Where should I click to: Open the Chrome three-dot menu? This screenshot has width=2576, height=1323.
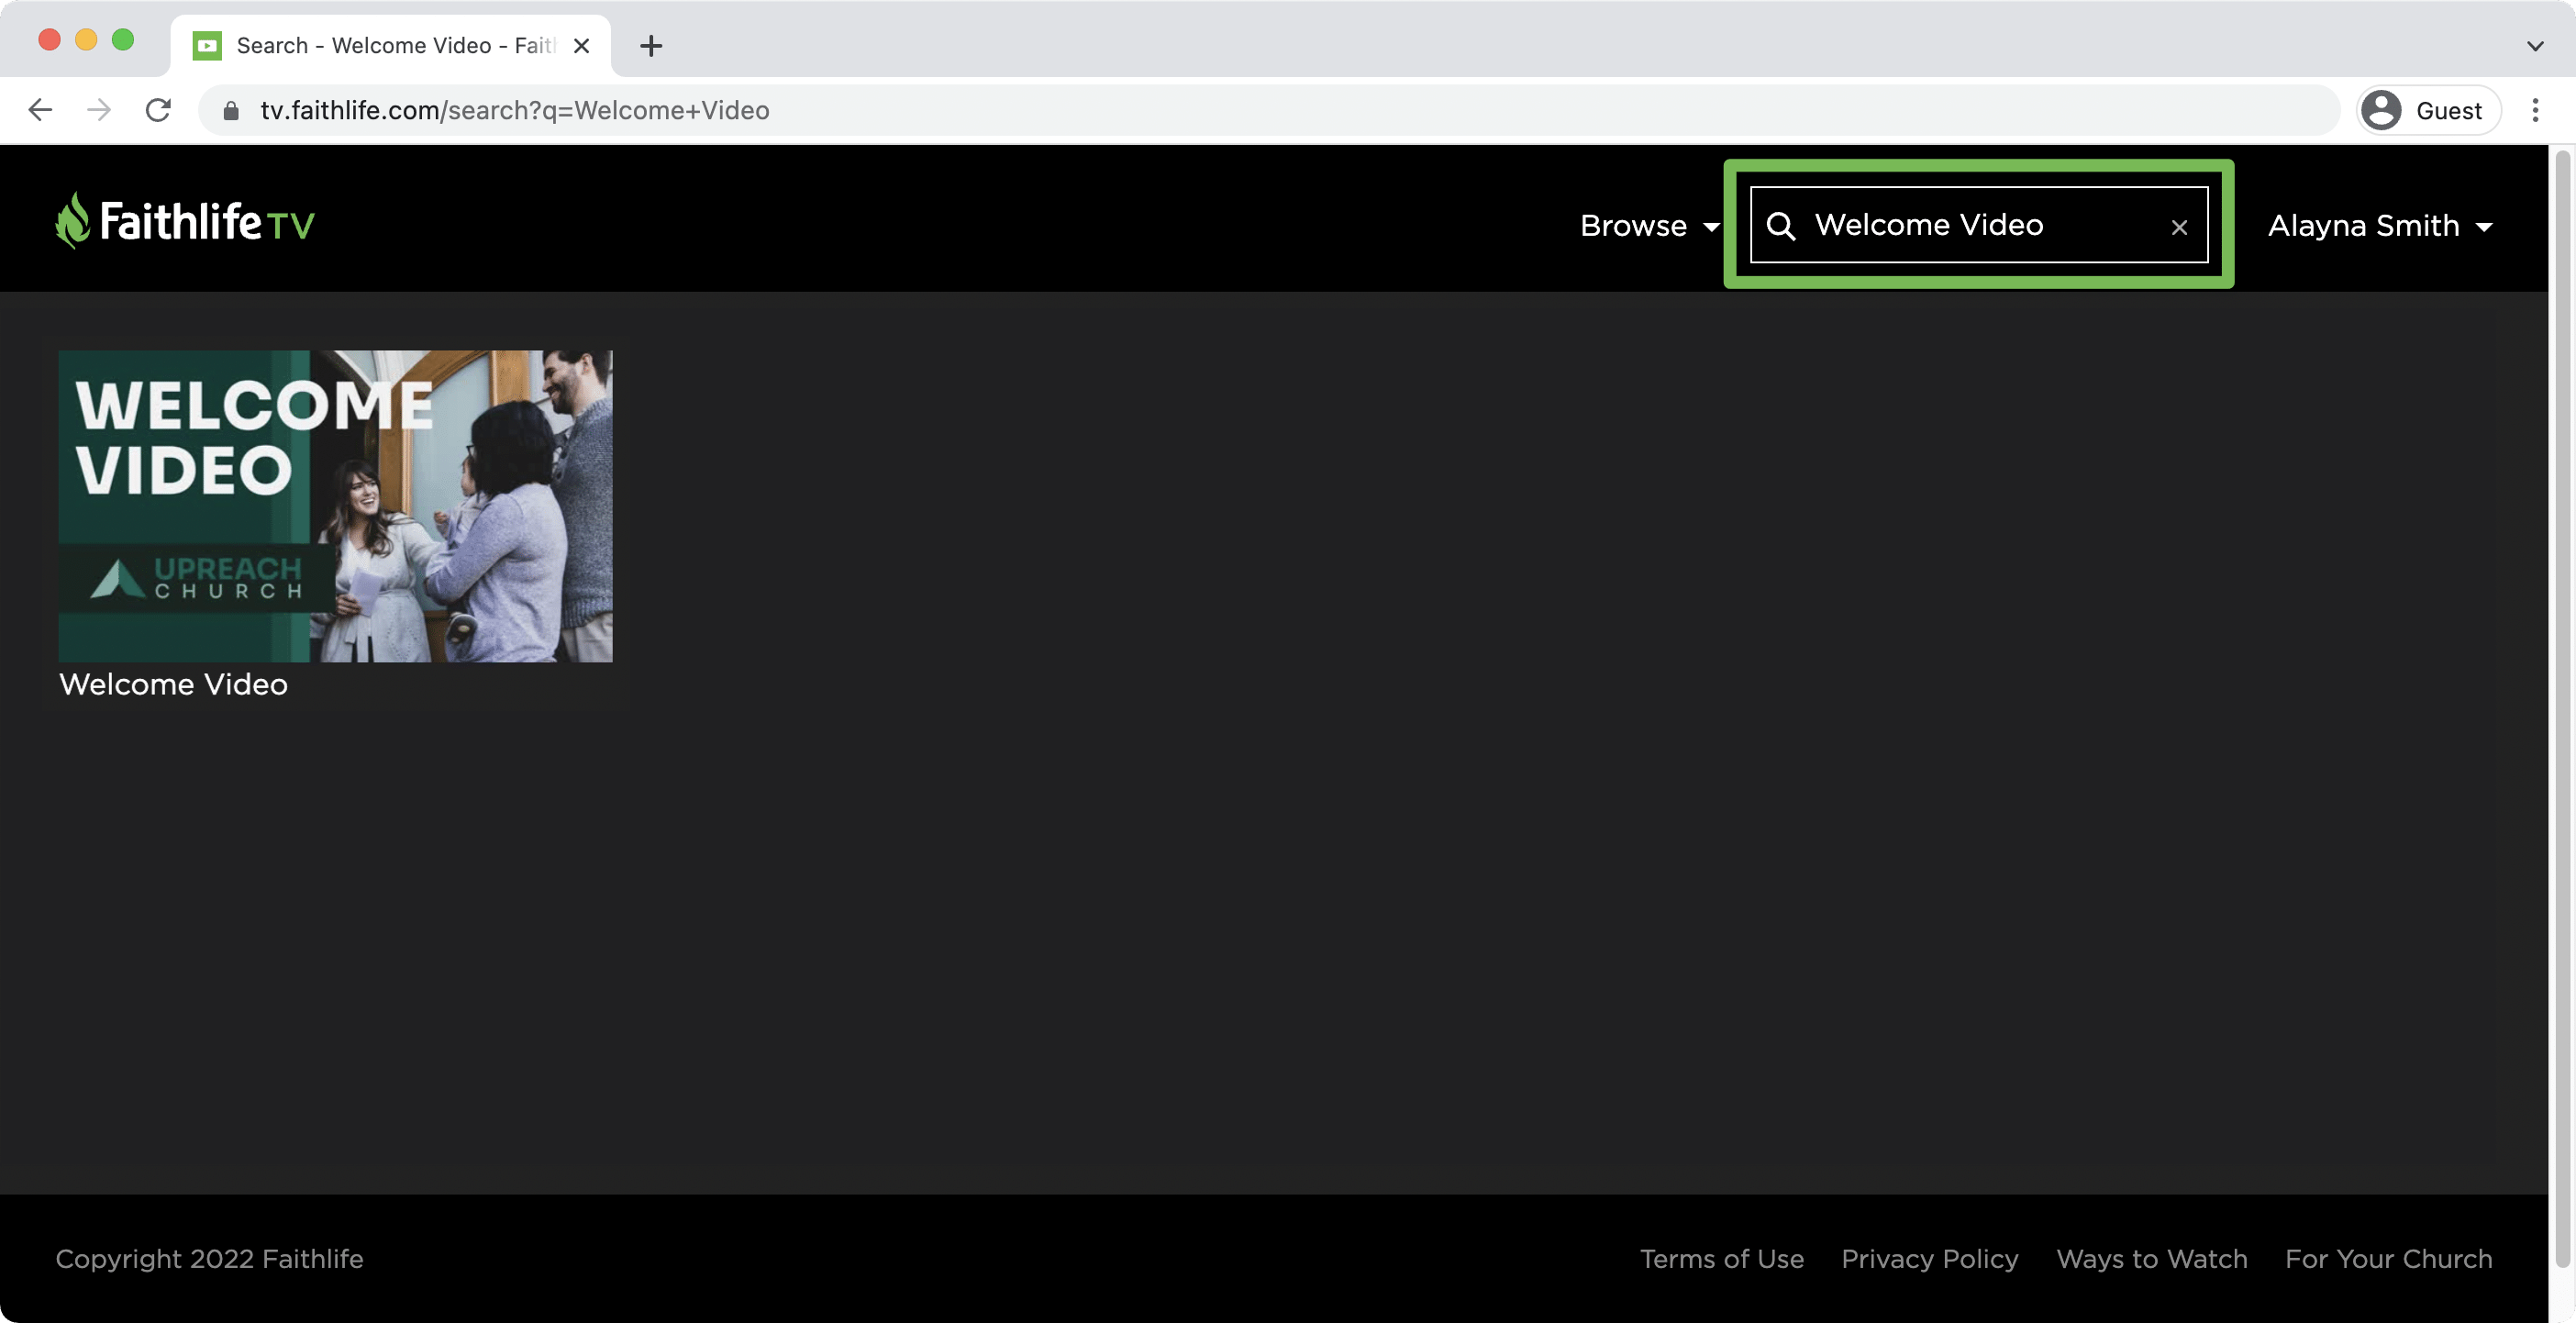2535,110
